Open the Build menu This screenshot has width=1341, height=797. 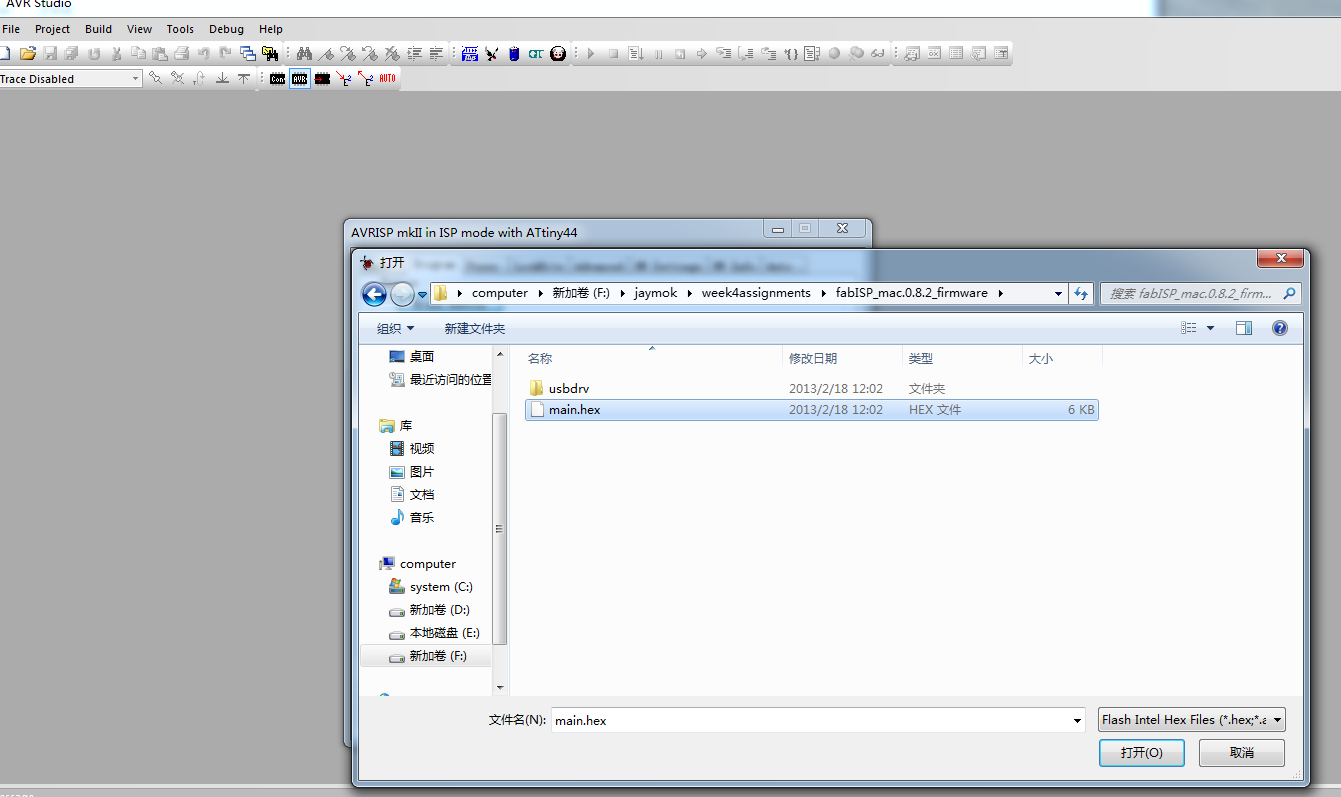pos(98,29)
